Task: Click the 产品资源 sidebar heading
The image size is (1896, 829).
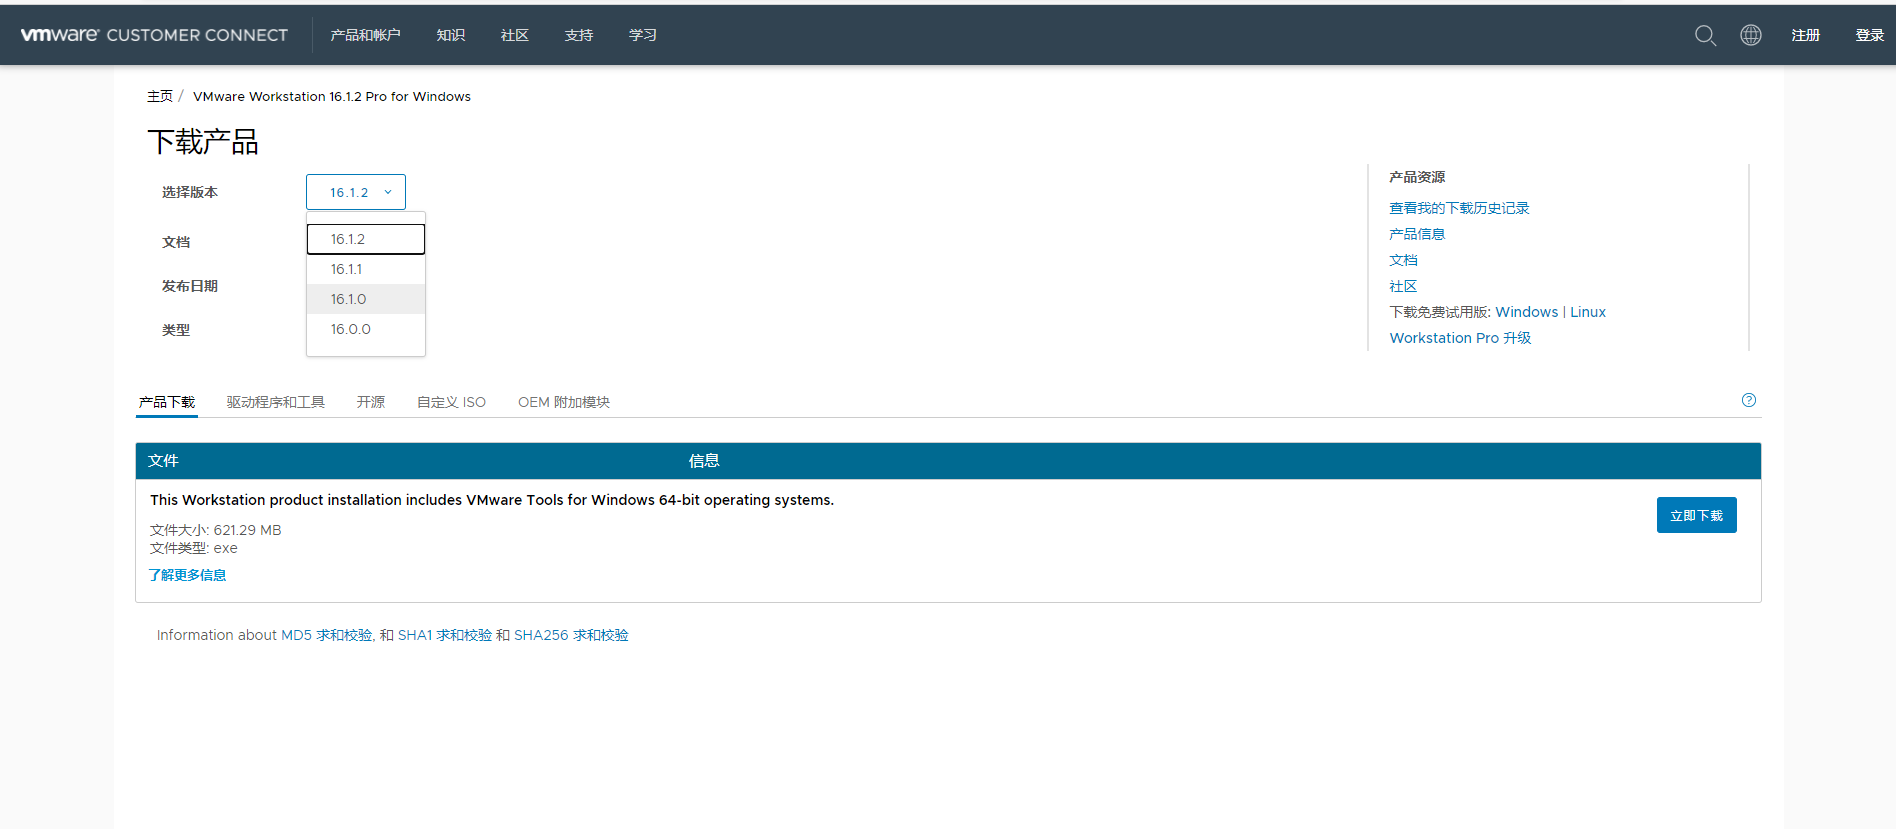Action: tap(1417, 177)
